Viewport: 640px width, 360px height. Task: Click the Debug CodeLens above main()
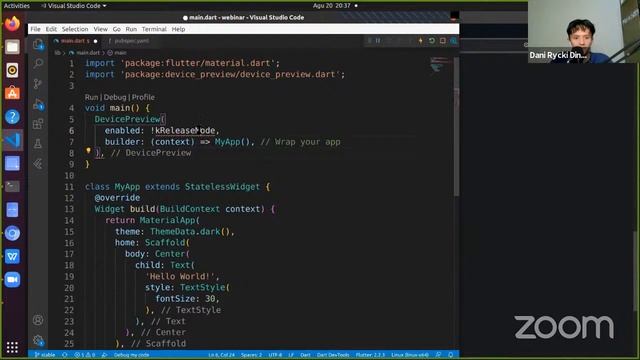pyautogui.click(x=115, y=97)
